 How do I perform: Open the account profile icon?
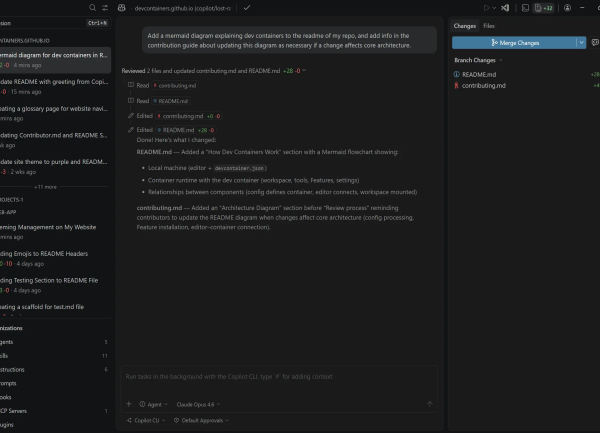tap(567, 8)
